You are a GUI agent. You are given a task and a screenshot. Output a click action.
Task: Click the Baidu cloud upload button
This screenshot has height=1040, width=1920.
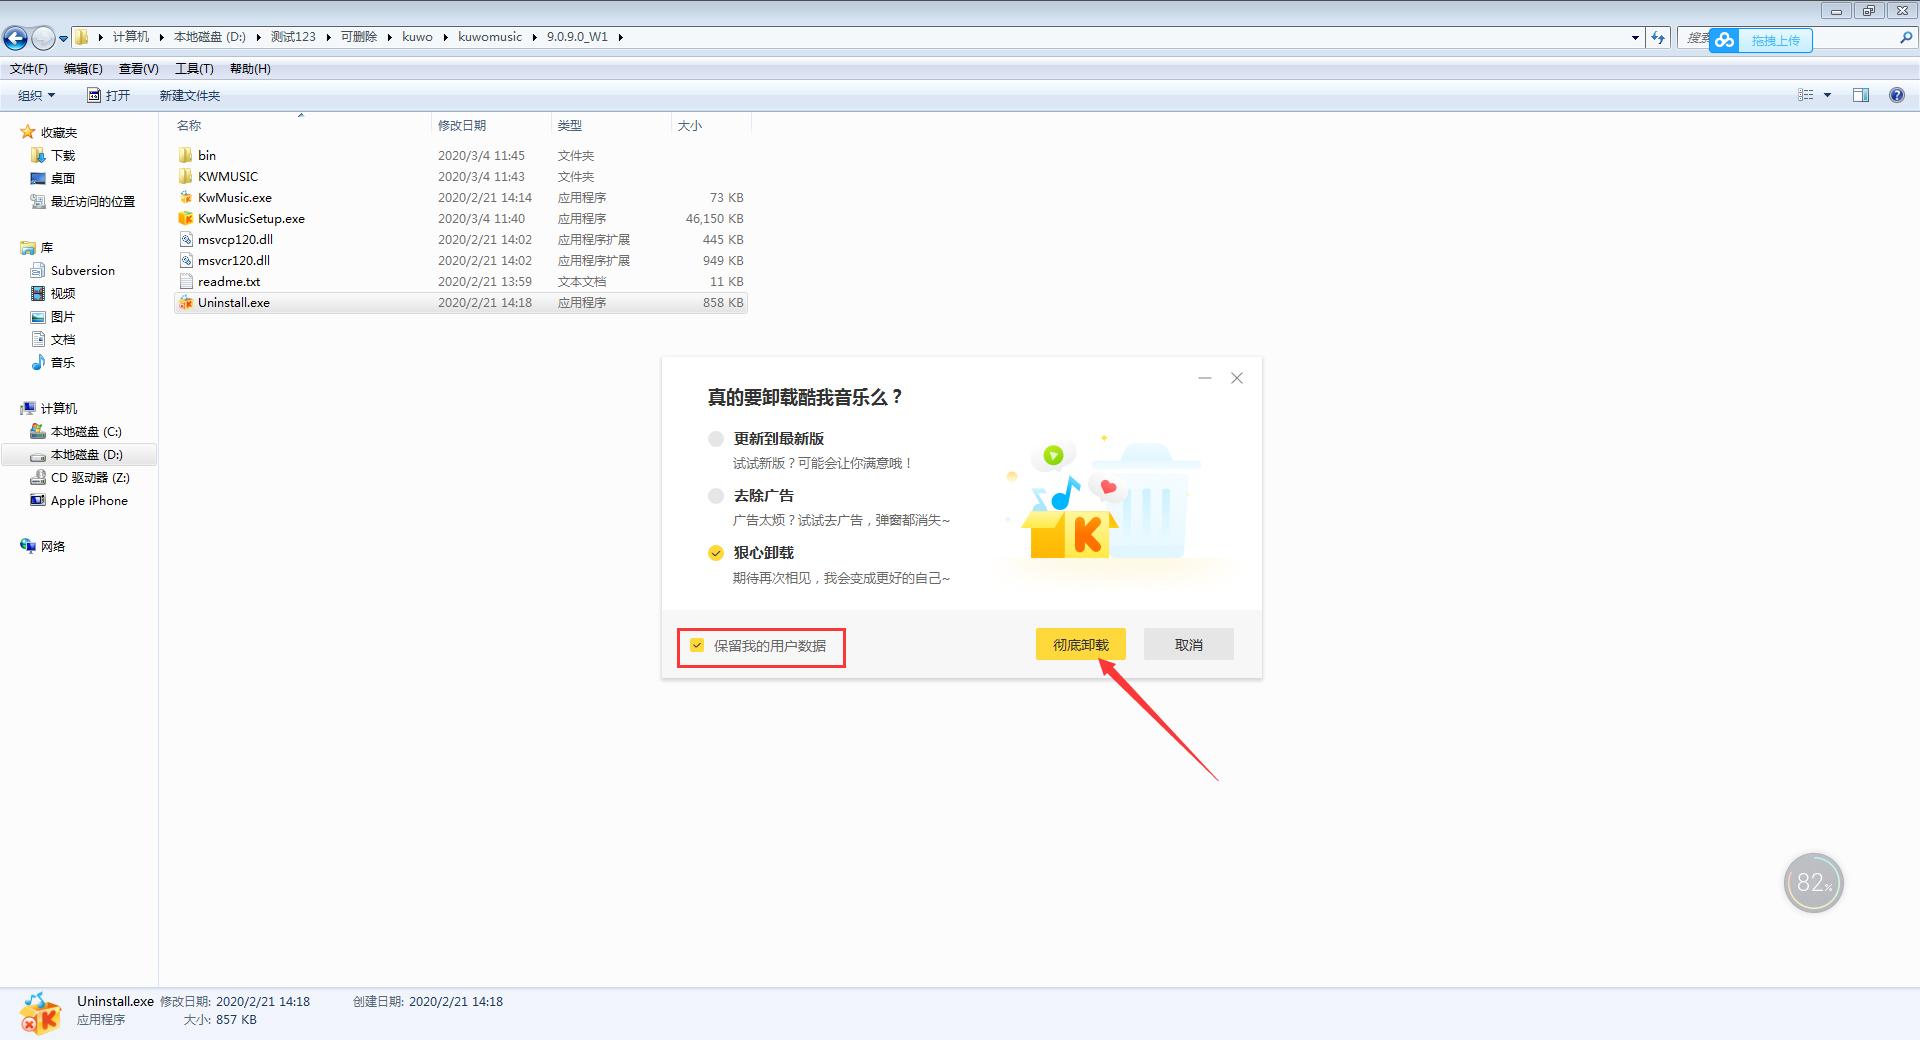[x=1760, y=40]
